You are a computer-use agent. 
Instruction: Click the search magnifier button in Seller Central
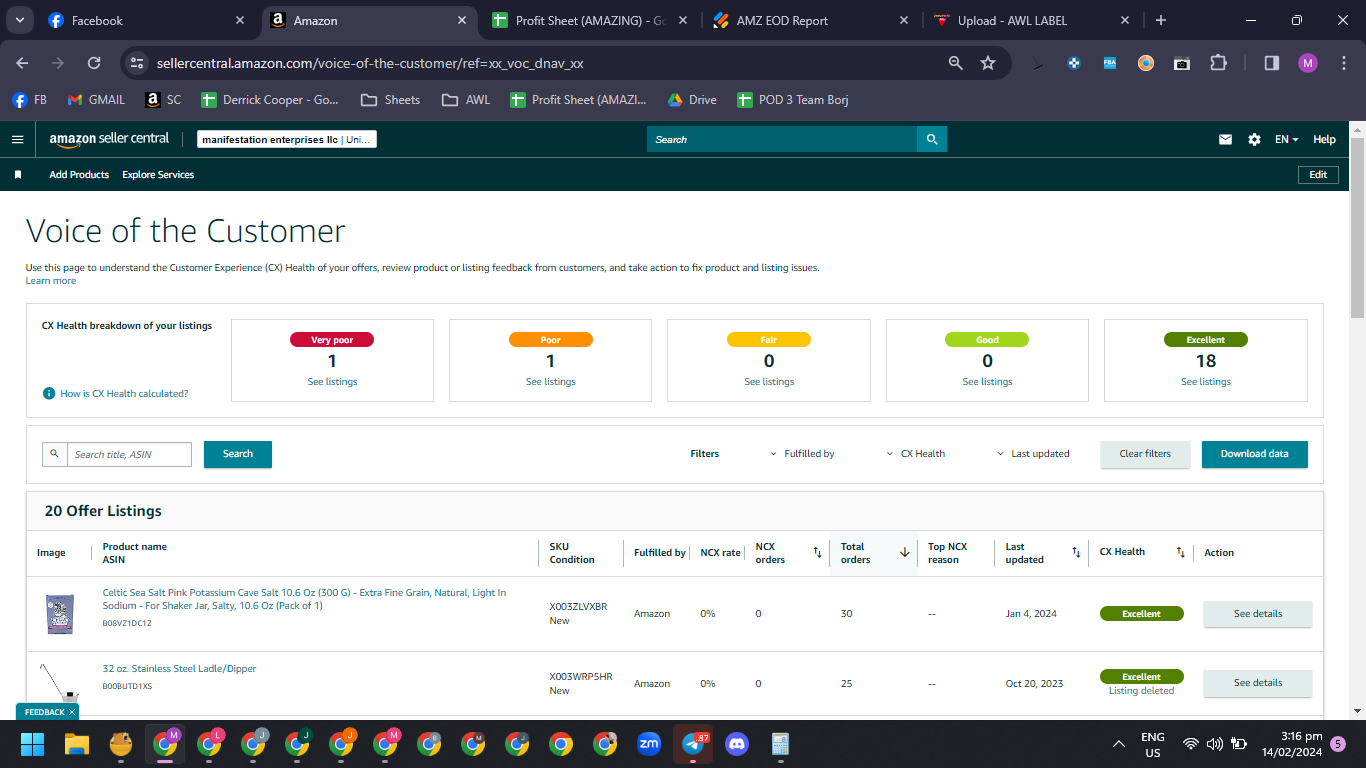[x=932, y=139]
